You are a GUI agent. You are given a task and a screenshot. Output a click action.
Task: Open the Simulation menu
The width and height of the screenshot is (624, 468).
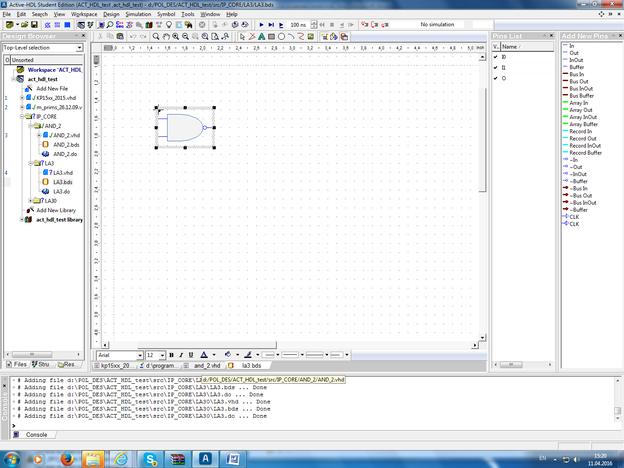click(138, 15)
